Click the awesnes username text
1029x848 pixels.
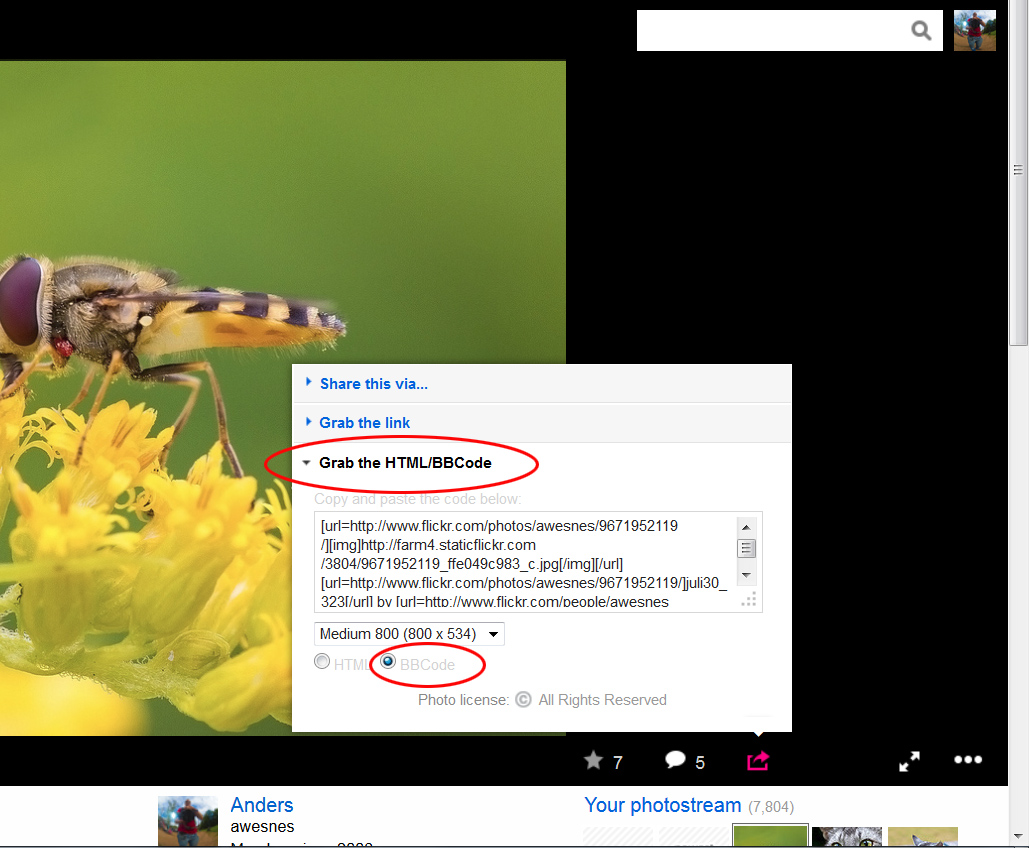click(x=262, y=827)
